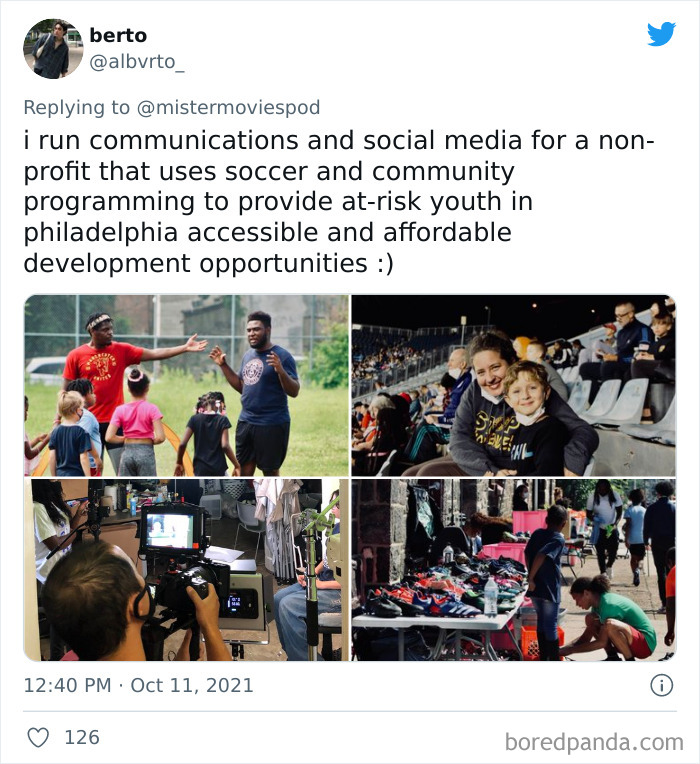Image resolution: width=700 pixels, height=764 pixels.
Task: Click the tweet text about non-profit soccer
Action: (339, 201)
